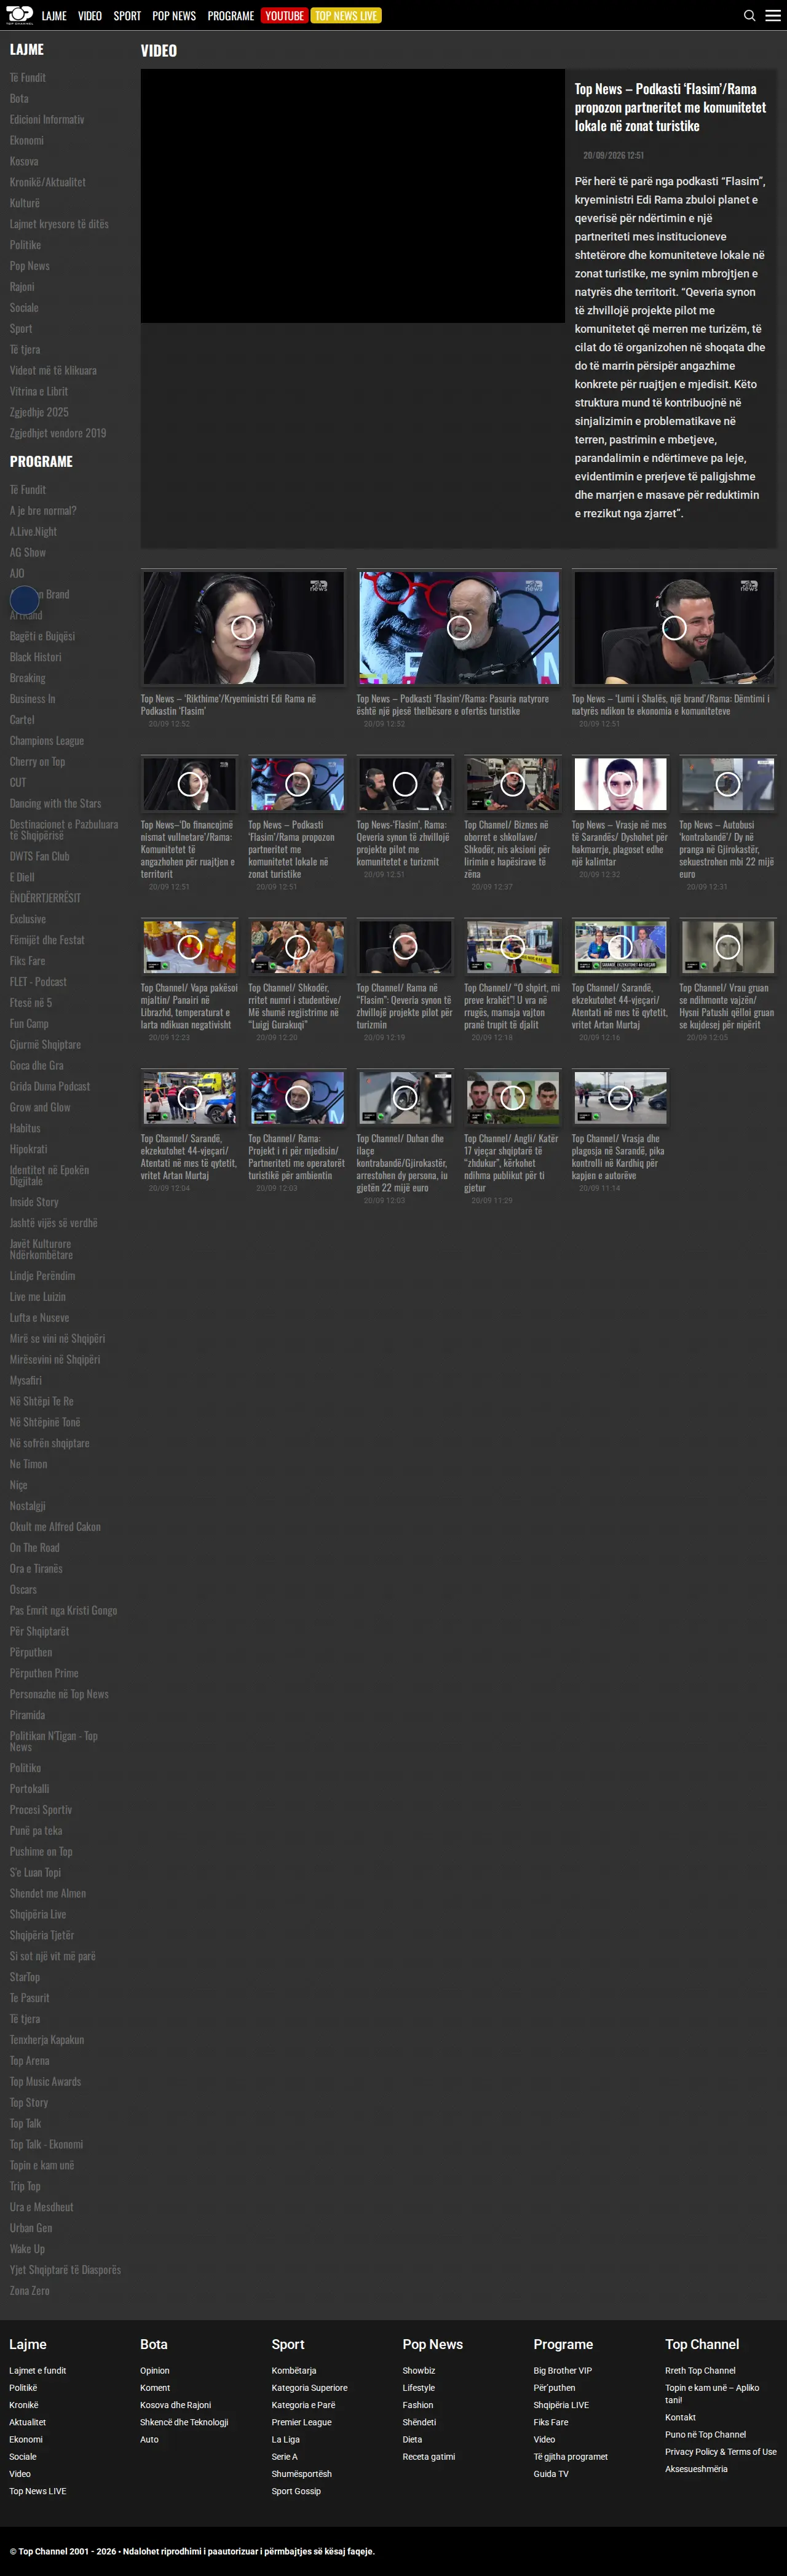Screen dimensions: 787x2576
Task: Open the SPORT menu item
Action: [x=127, y=16]
